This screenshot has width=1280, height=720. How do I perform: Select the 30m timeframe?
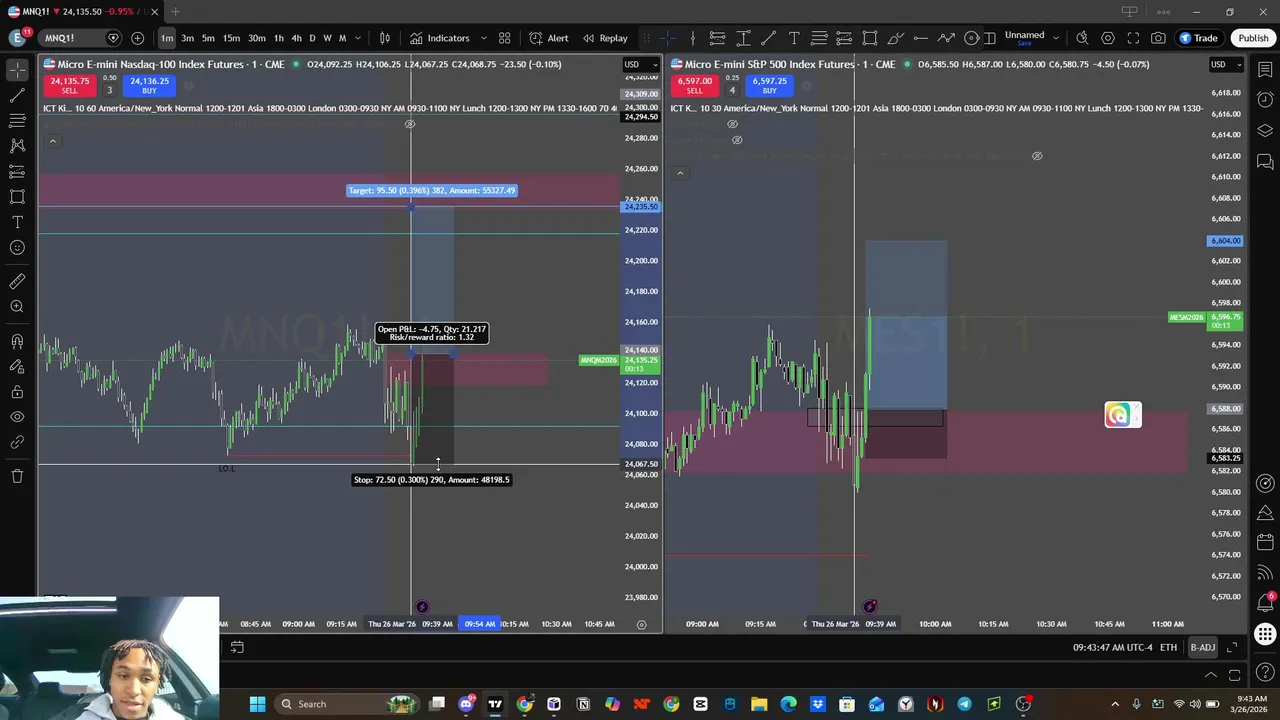coord(257,38)
